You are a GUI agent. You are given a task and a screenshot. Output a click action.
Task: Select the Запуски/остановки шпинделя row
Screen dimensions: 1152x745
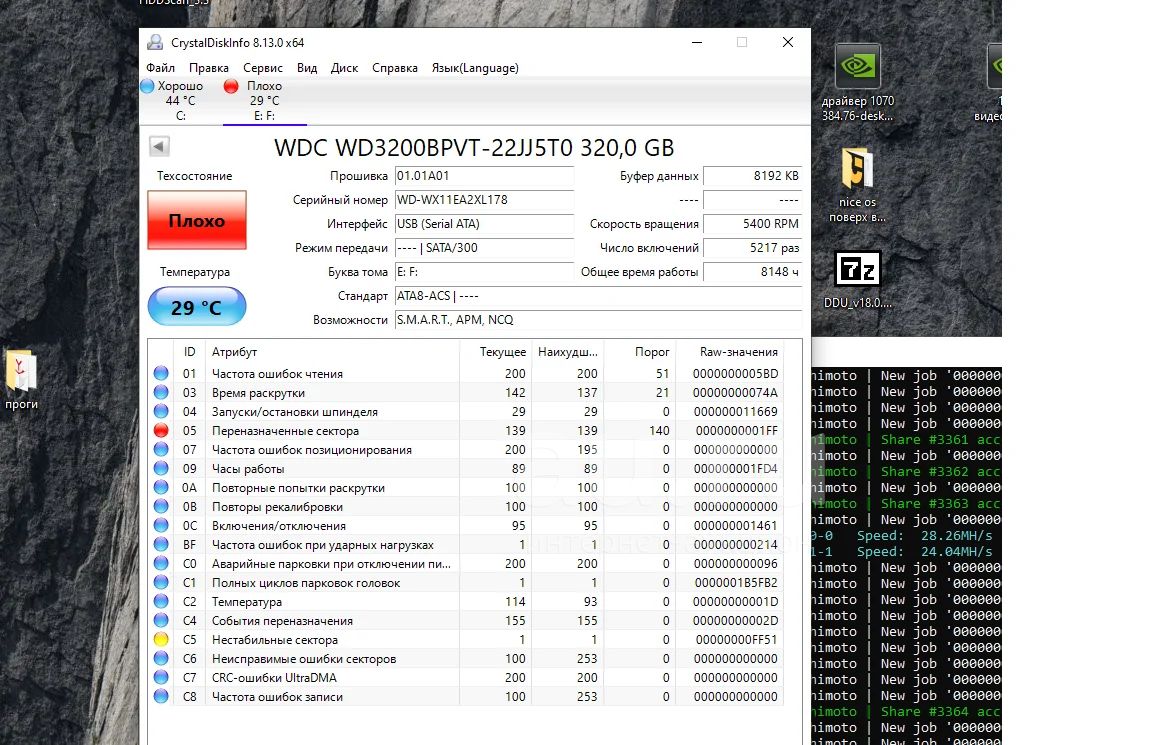466,411
